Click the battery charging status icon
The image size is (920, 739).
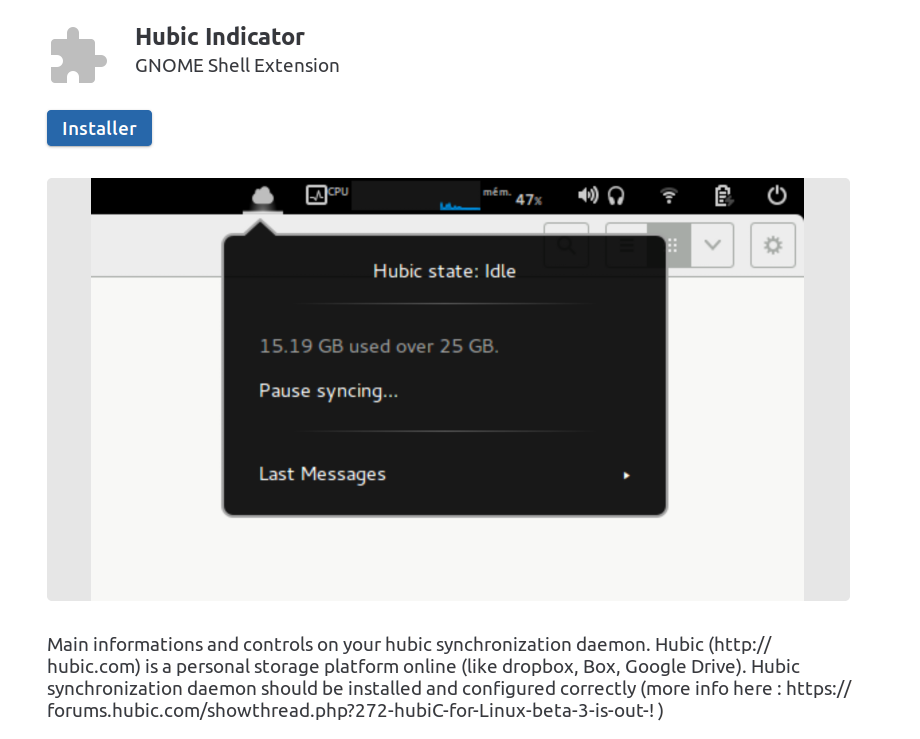(x=724, y=196)
